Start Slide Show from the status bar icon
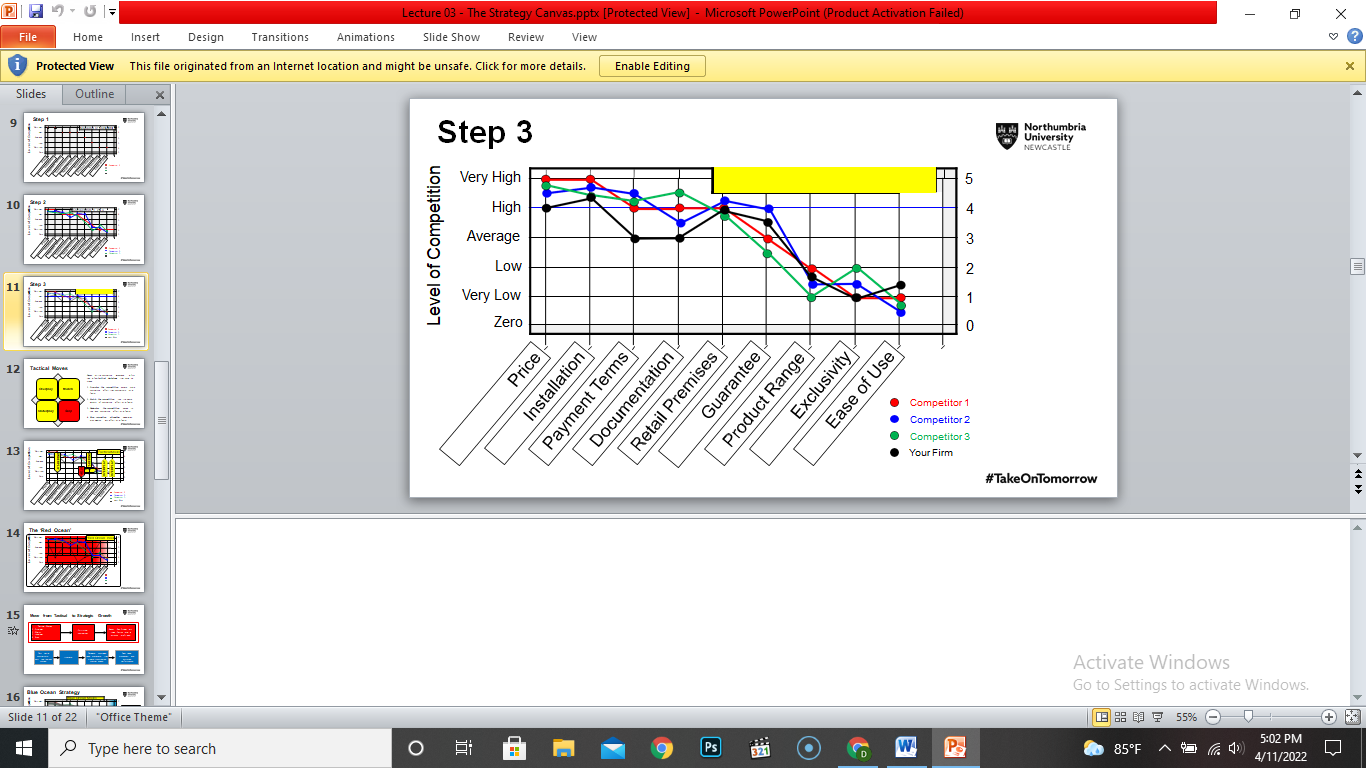 pyautogui.click(x=1158, y=717)
